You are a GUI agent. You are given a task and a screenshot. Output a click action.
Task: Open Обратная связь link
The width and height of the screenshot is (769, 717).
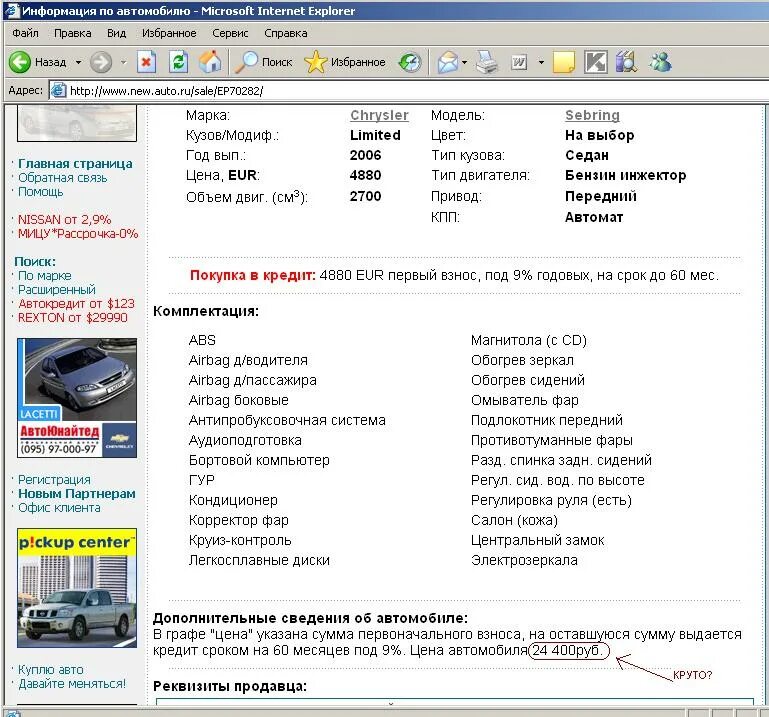(x=62, y=178)
